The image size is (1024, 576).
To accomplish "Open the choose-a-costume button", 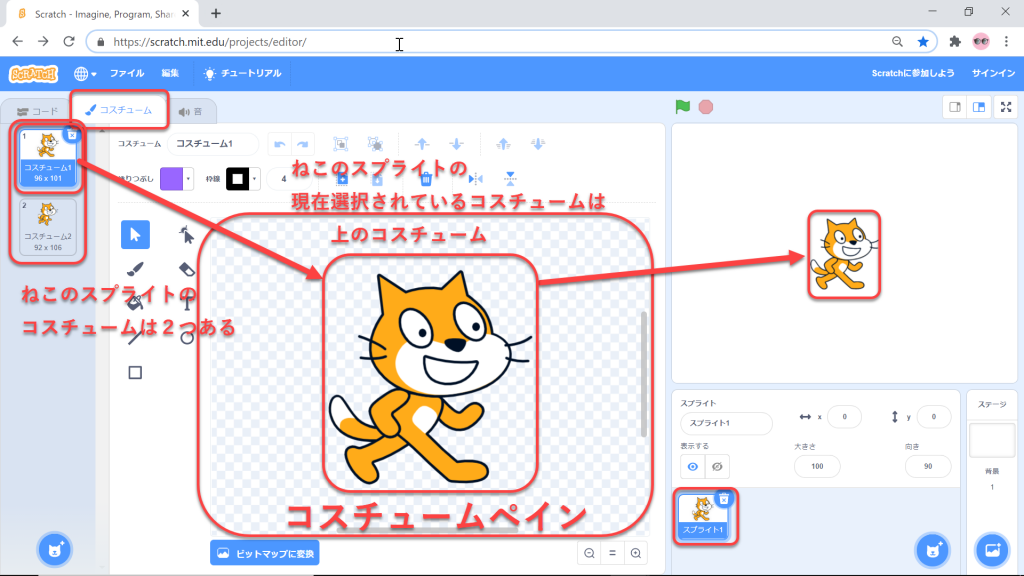I will click(55, 550).
